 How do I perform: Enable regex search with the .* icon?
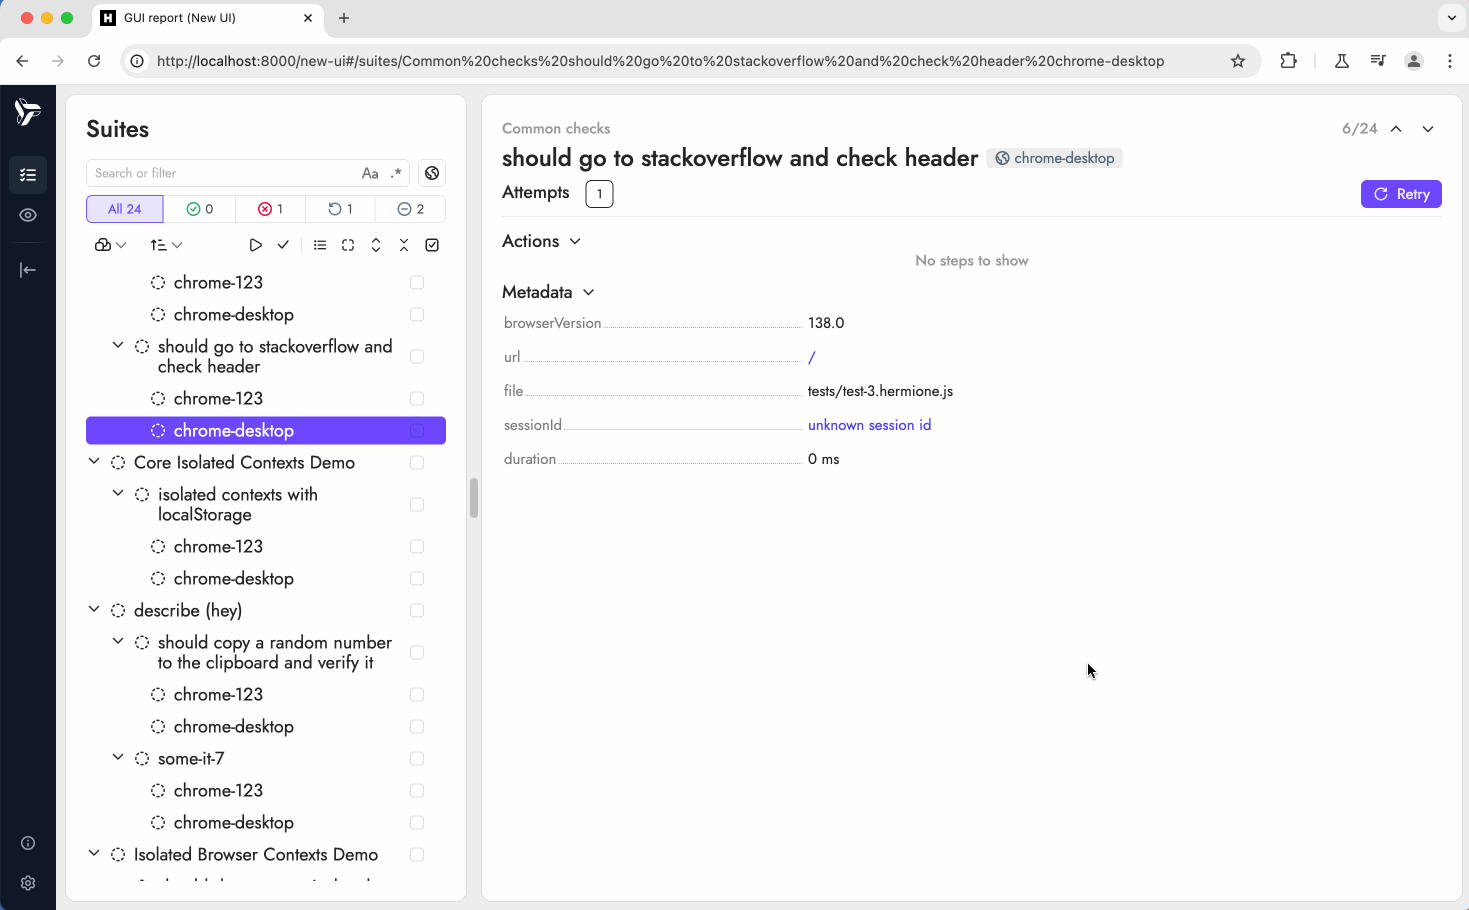point(396,173)
